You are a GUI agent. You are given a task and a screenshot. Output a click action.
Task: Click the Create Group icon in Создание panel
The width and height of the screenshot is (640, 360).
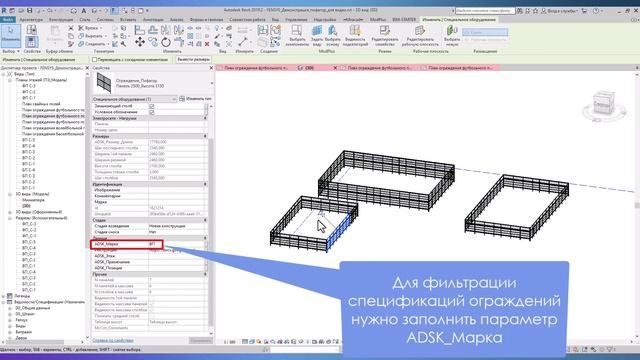[276, 30]
